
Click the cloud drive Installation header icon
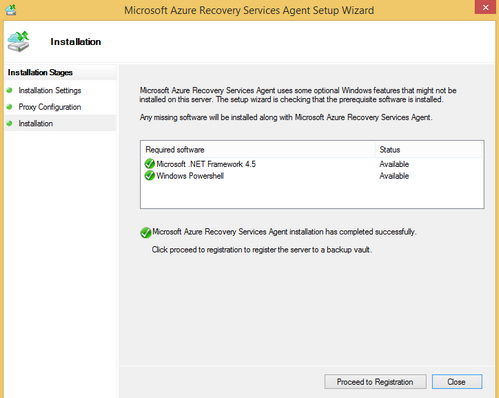pyautogui.click(x=19, y=42)
